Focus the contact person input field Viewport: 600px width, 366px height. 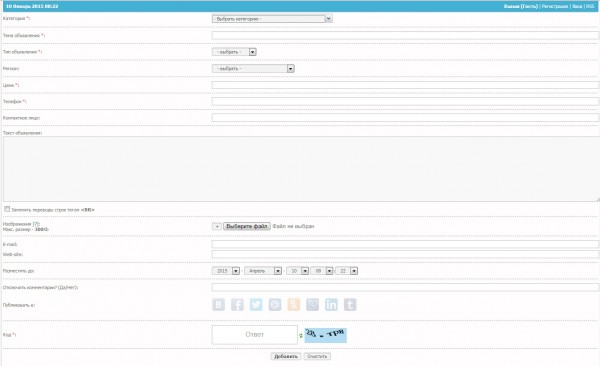405,118
